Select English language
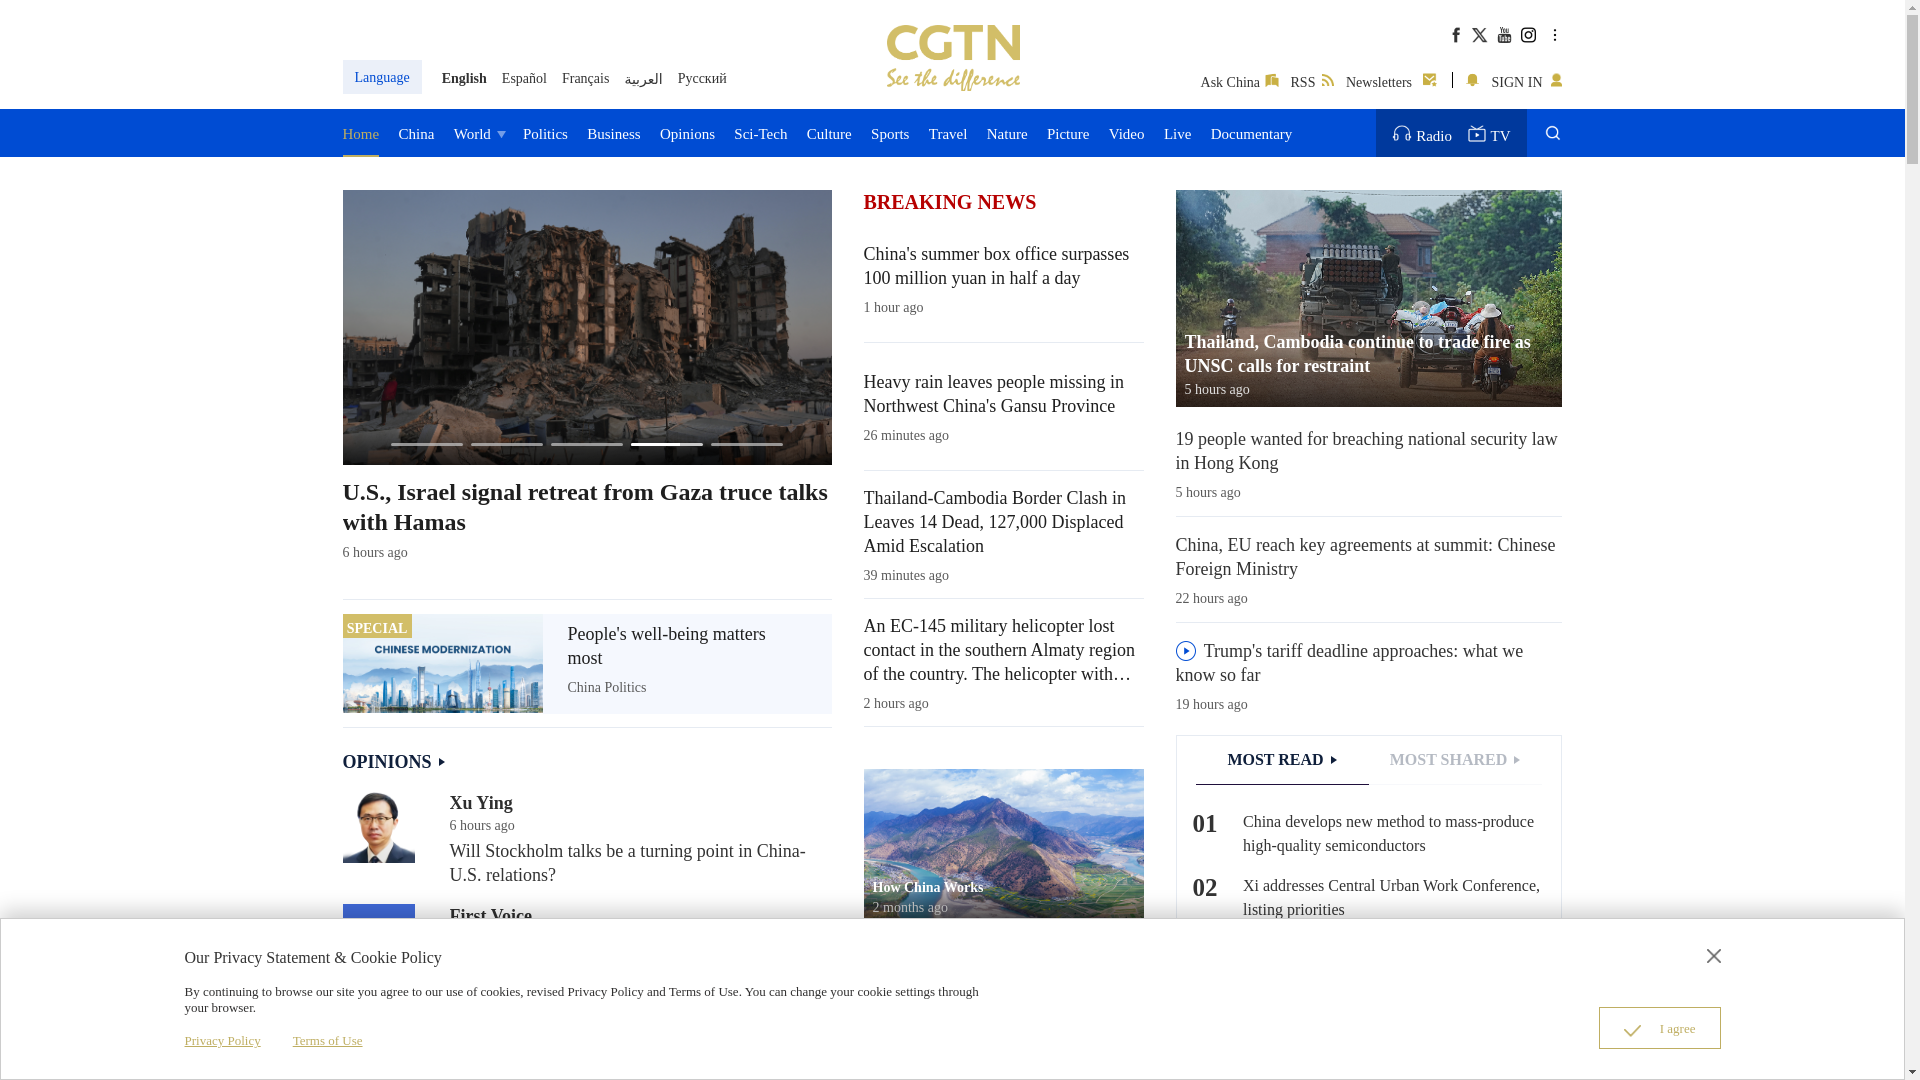Viewport: 1920px width, 1080px height. pos(464,78)
